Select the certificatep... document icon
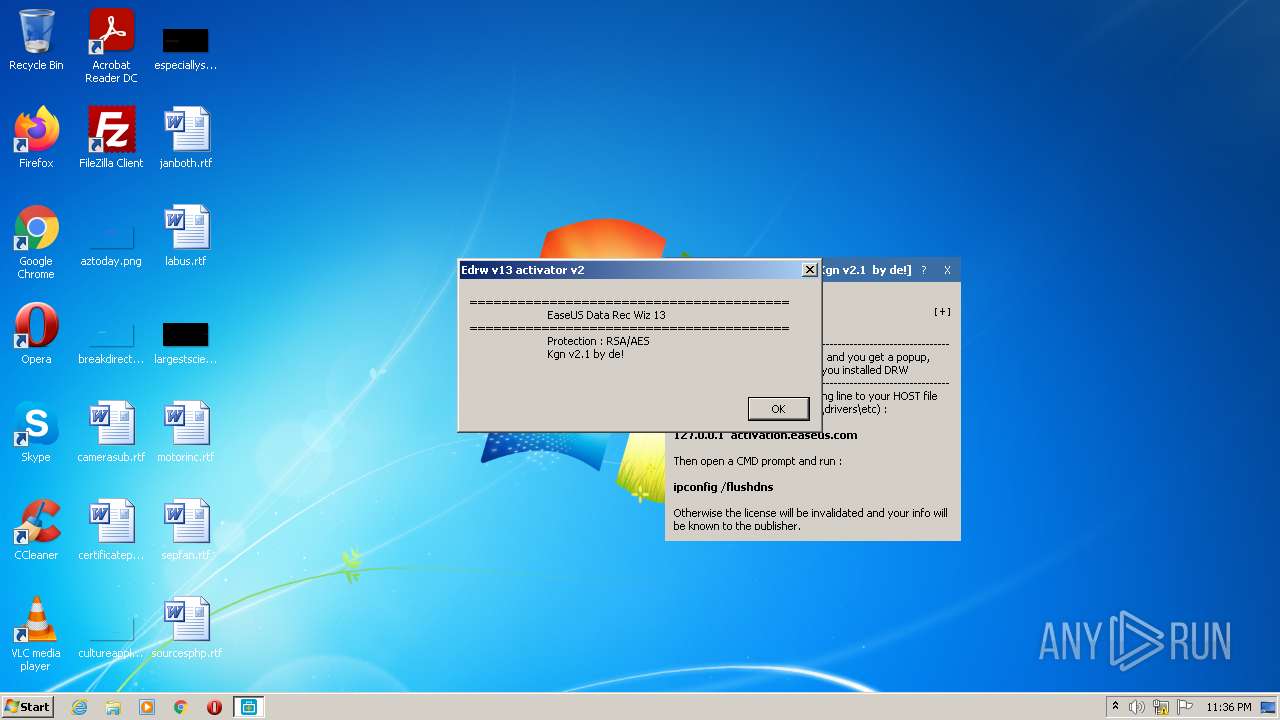The image size is (1280, 720). 111,529
